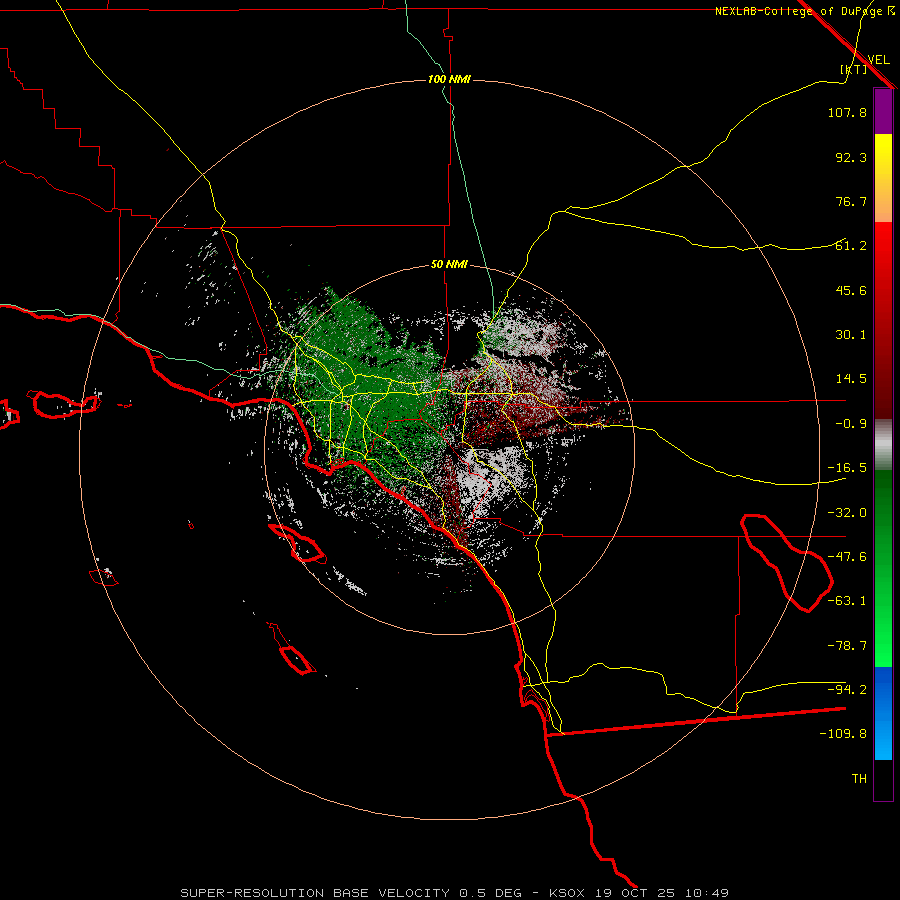Click the Super-Resolution Base Velocity caption

pos(454,893)
